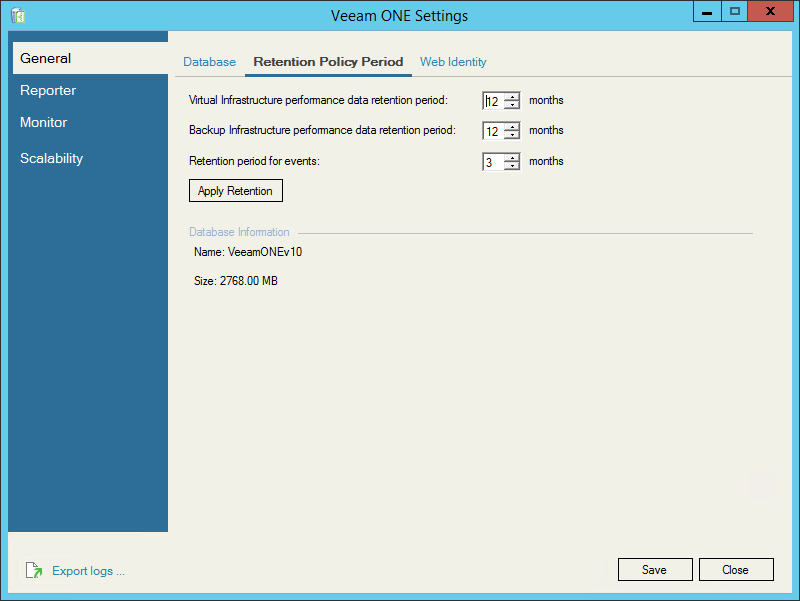800x601 pixels.
Task: Click the Backup Infrastructure retention value field
Action: (x=493, y=131)
